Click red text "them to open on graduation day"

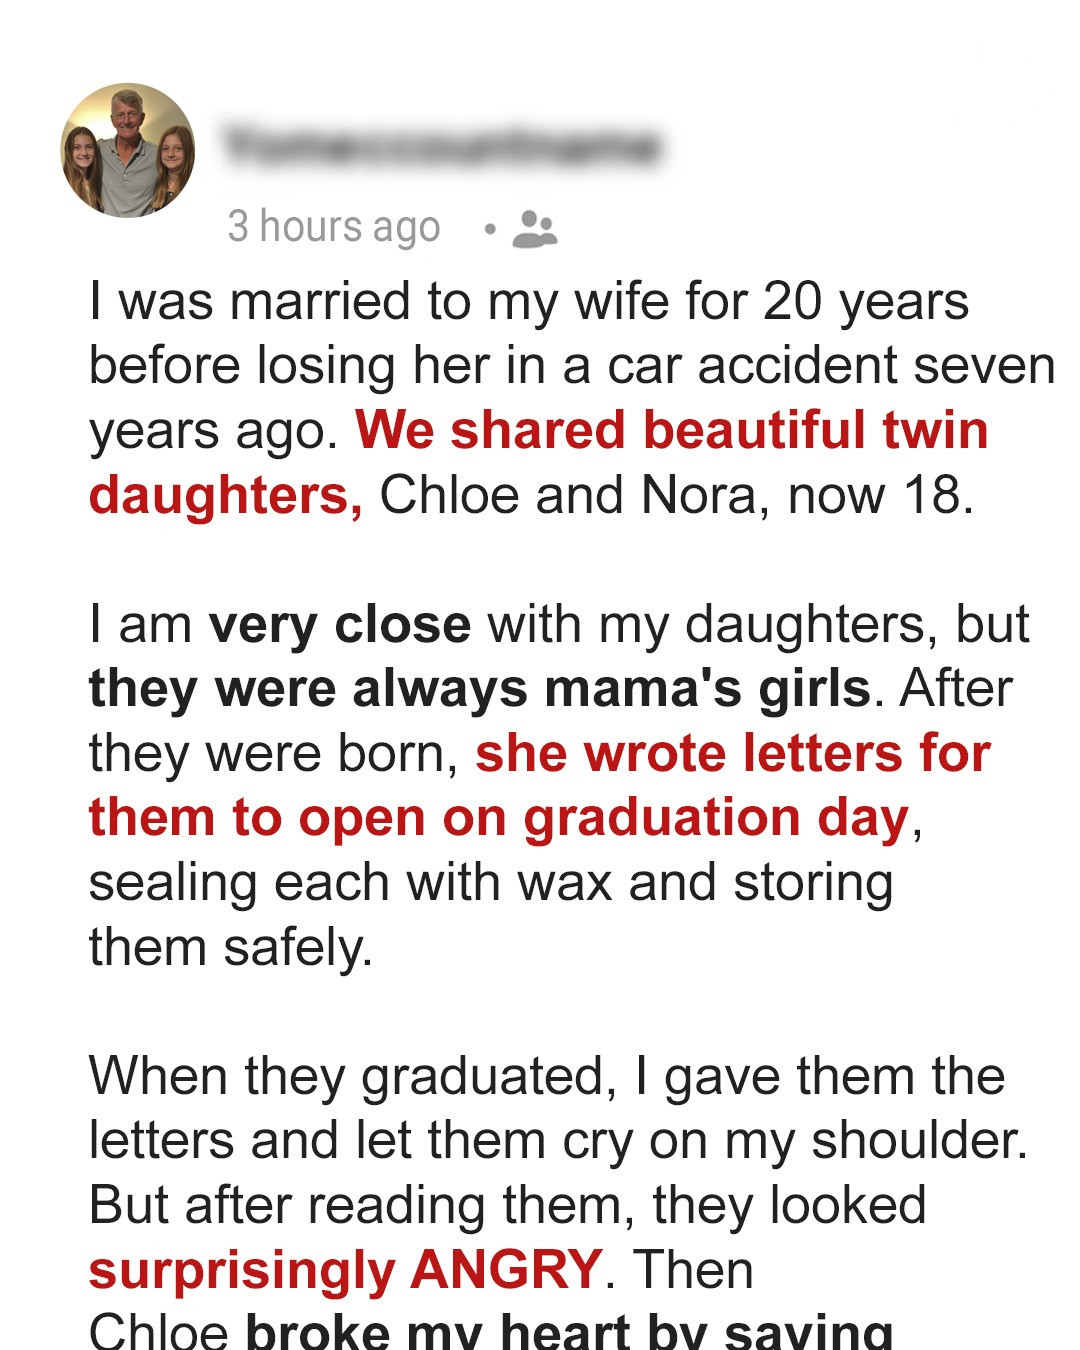pos(499,818)
